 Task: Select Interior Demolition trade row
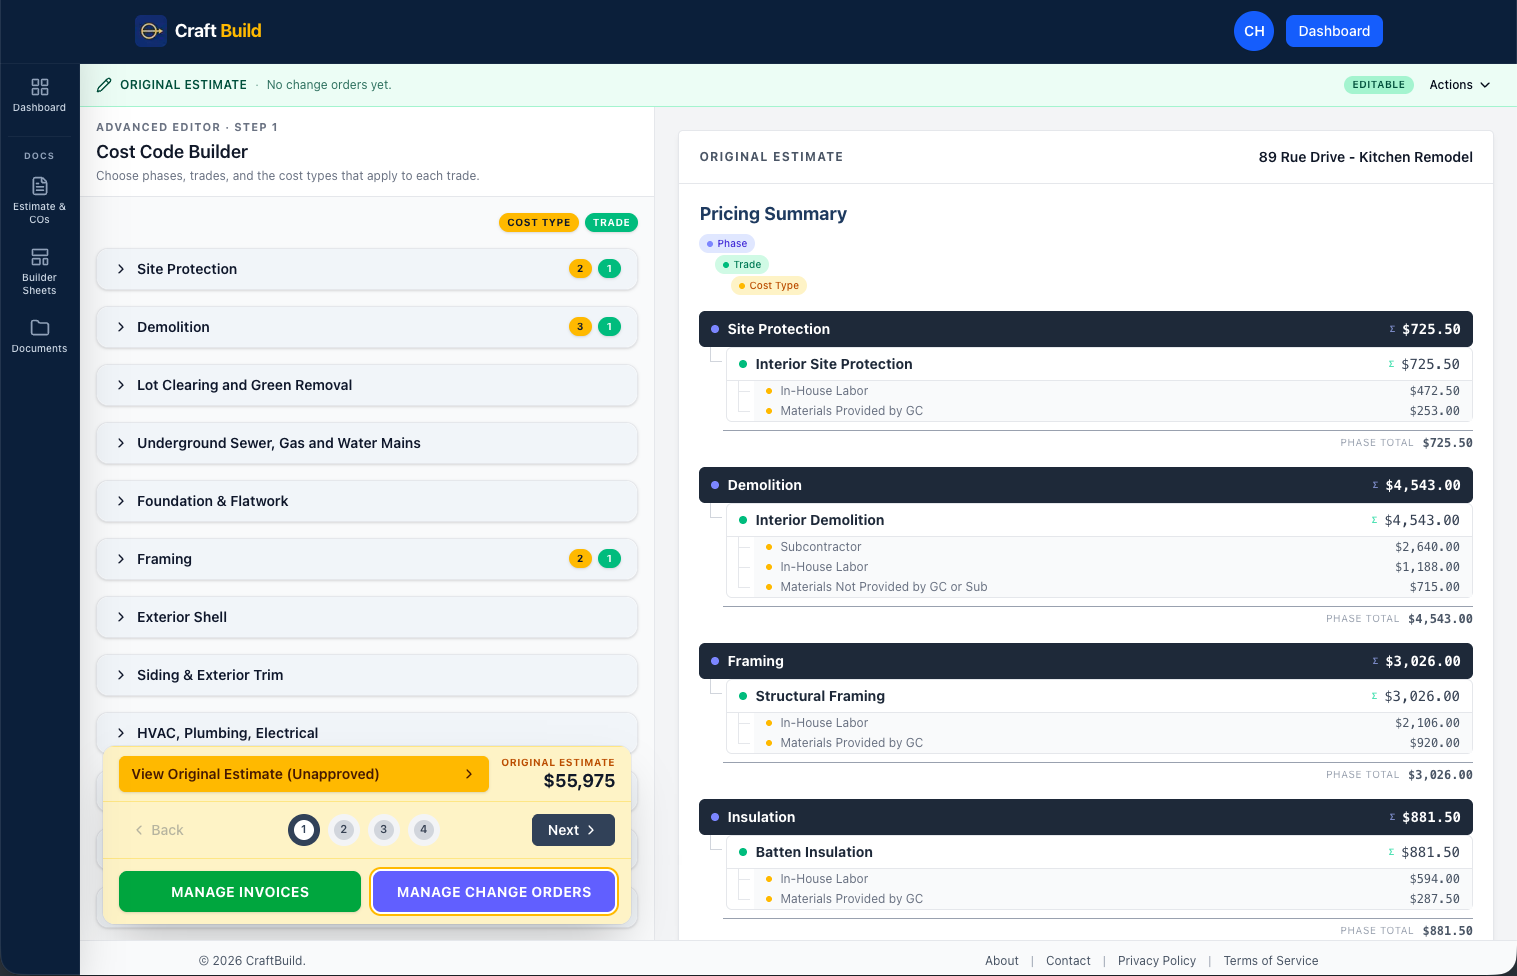point(1099,520)
